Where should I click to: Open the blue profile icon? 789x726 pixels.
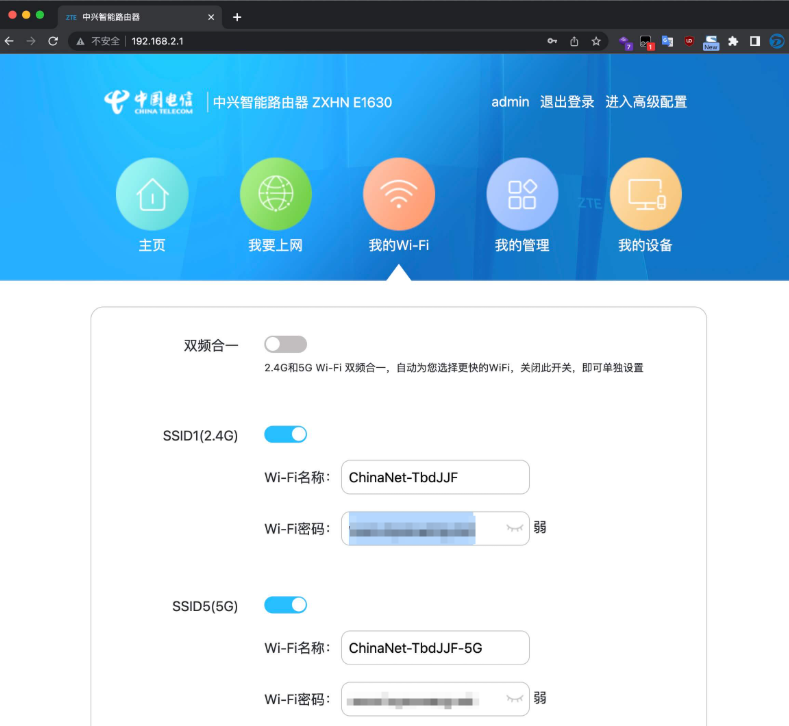[777, 41]
